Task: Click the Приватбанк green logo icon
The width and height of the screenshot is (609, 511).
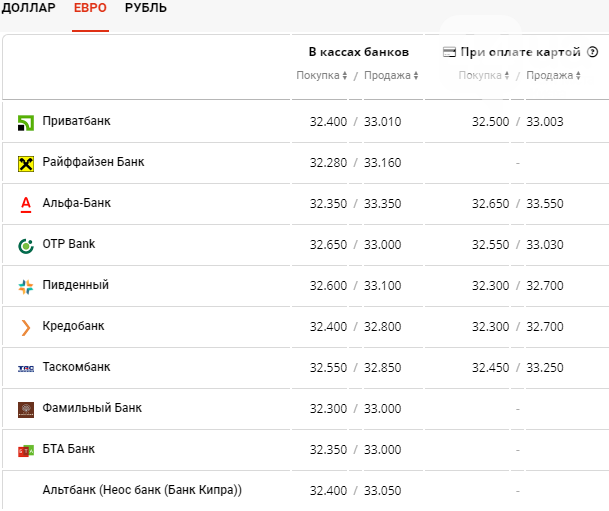Action: point(26,123)
